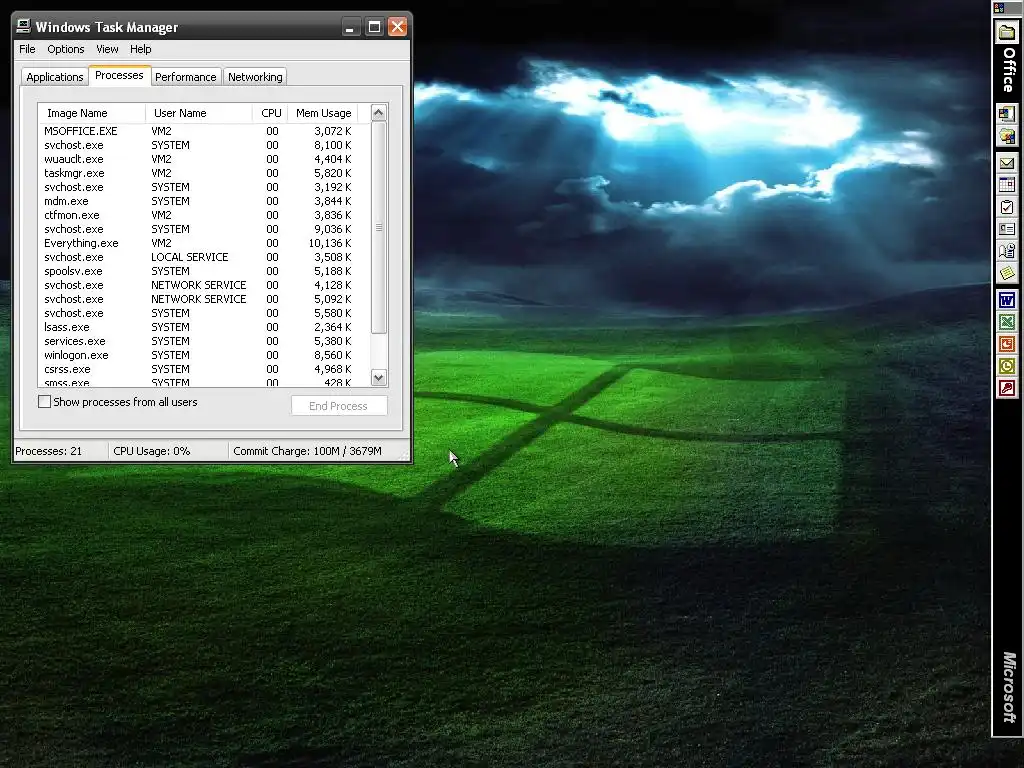Sort by the Image Name column header
This screenshot has width=1024, height=768.
(x=91, y=113)
